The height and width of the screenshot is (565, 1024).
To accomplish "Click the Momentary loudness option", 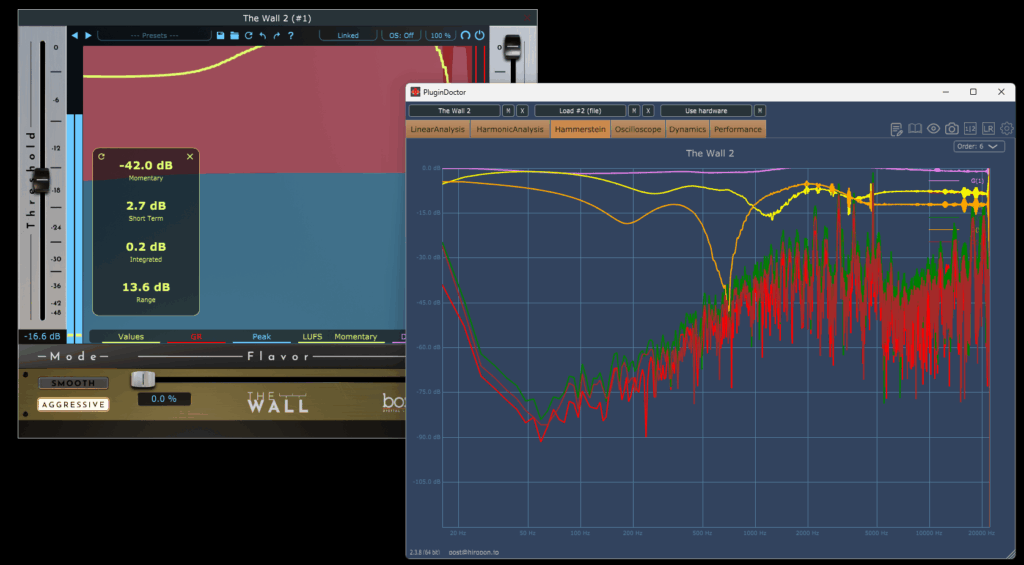I will (355, 337).
